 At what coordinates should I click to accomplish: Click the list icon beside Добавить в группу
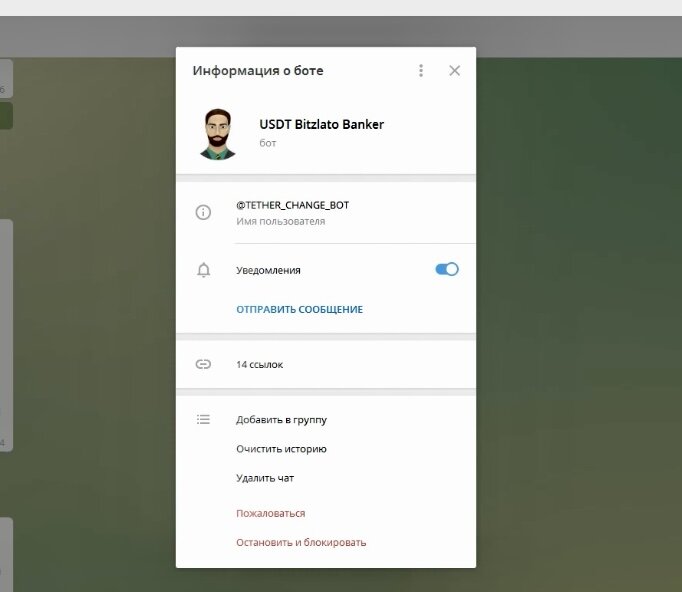pos(203,419)
